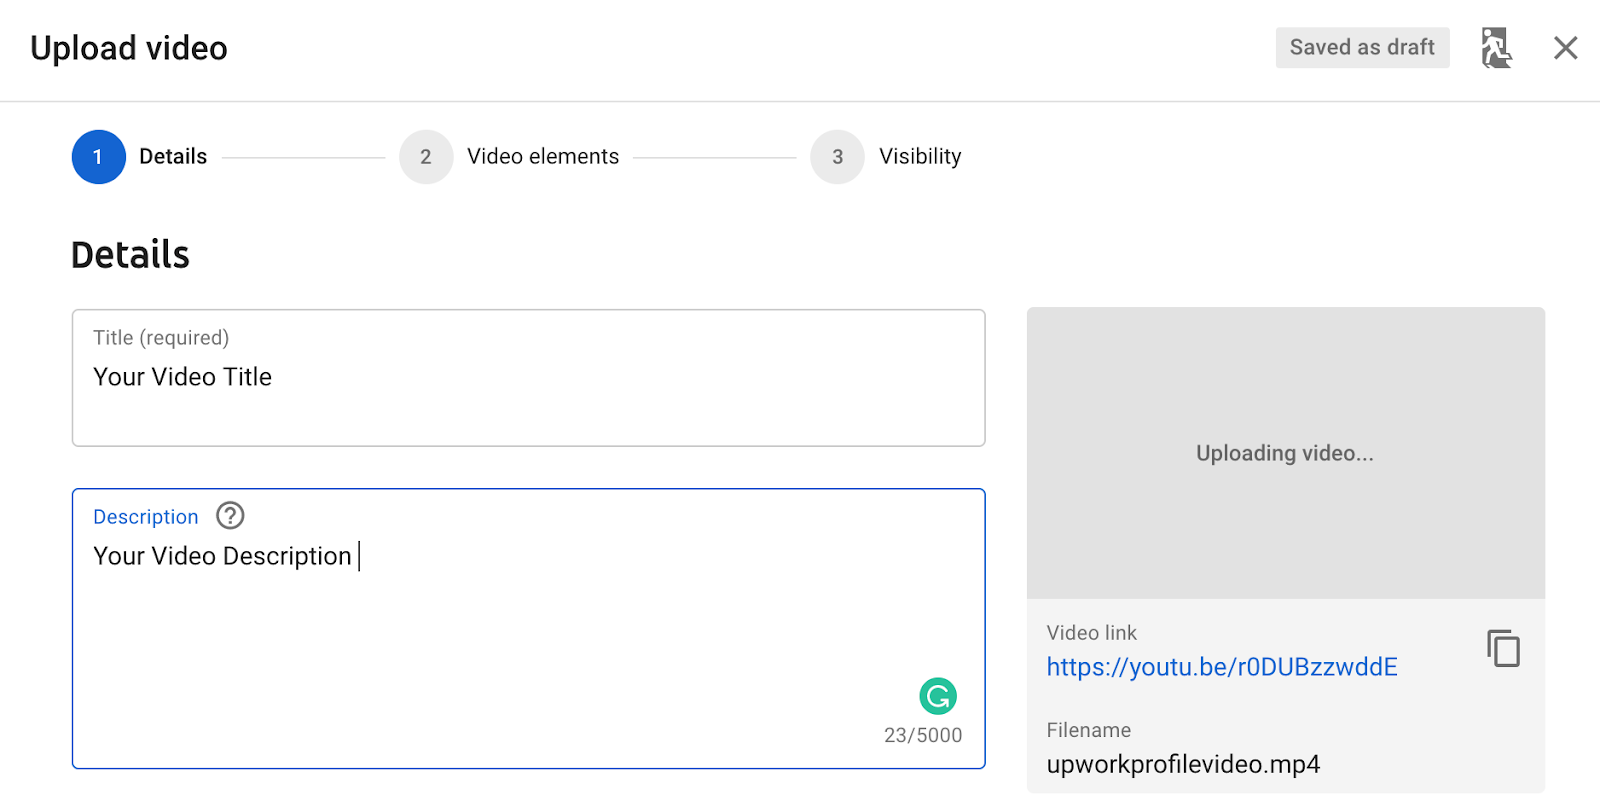Open the Grammarly widget in the description box
This screenshot has width=1600, height=807.
tap(937, 696)
